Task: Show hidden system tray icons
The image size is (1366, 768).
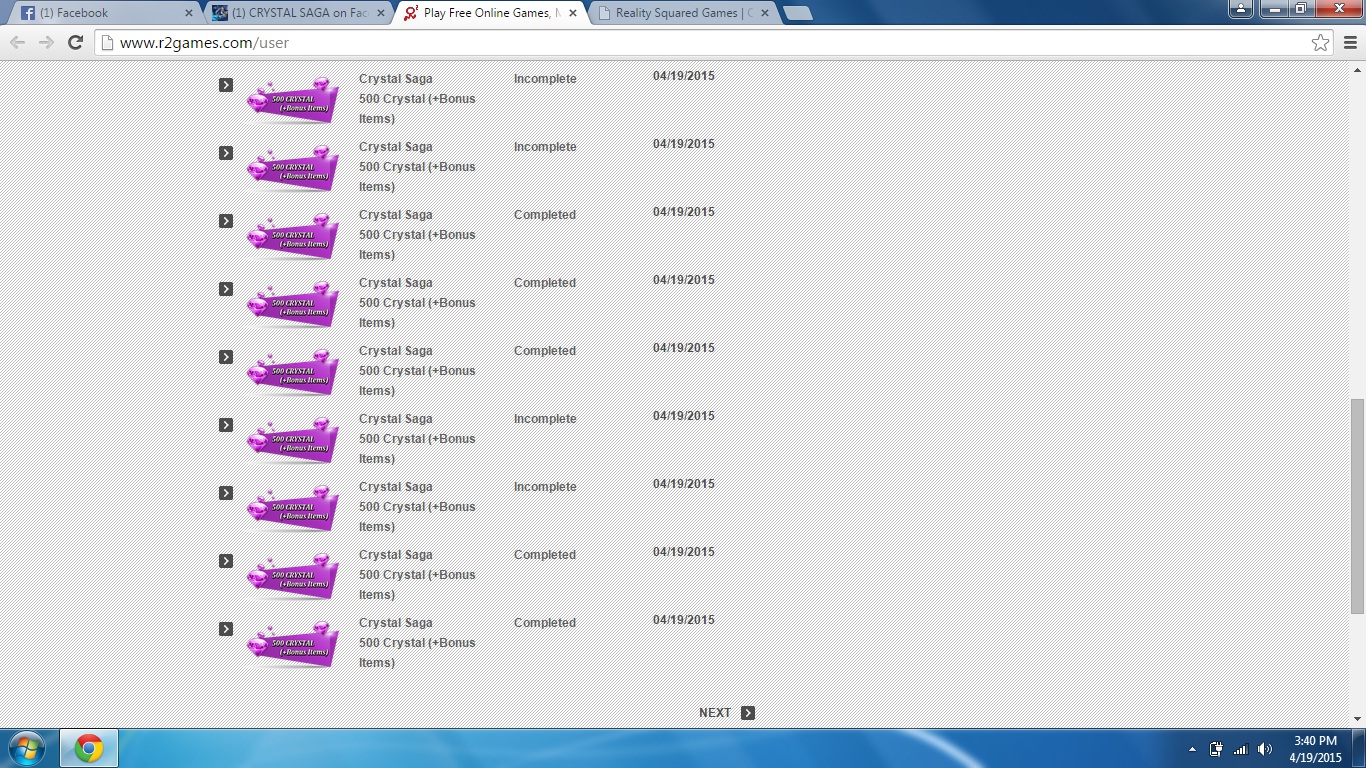Action: pos(1192,749)
